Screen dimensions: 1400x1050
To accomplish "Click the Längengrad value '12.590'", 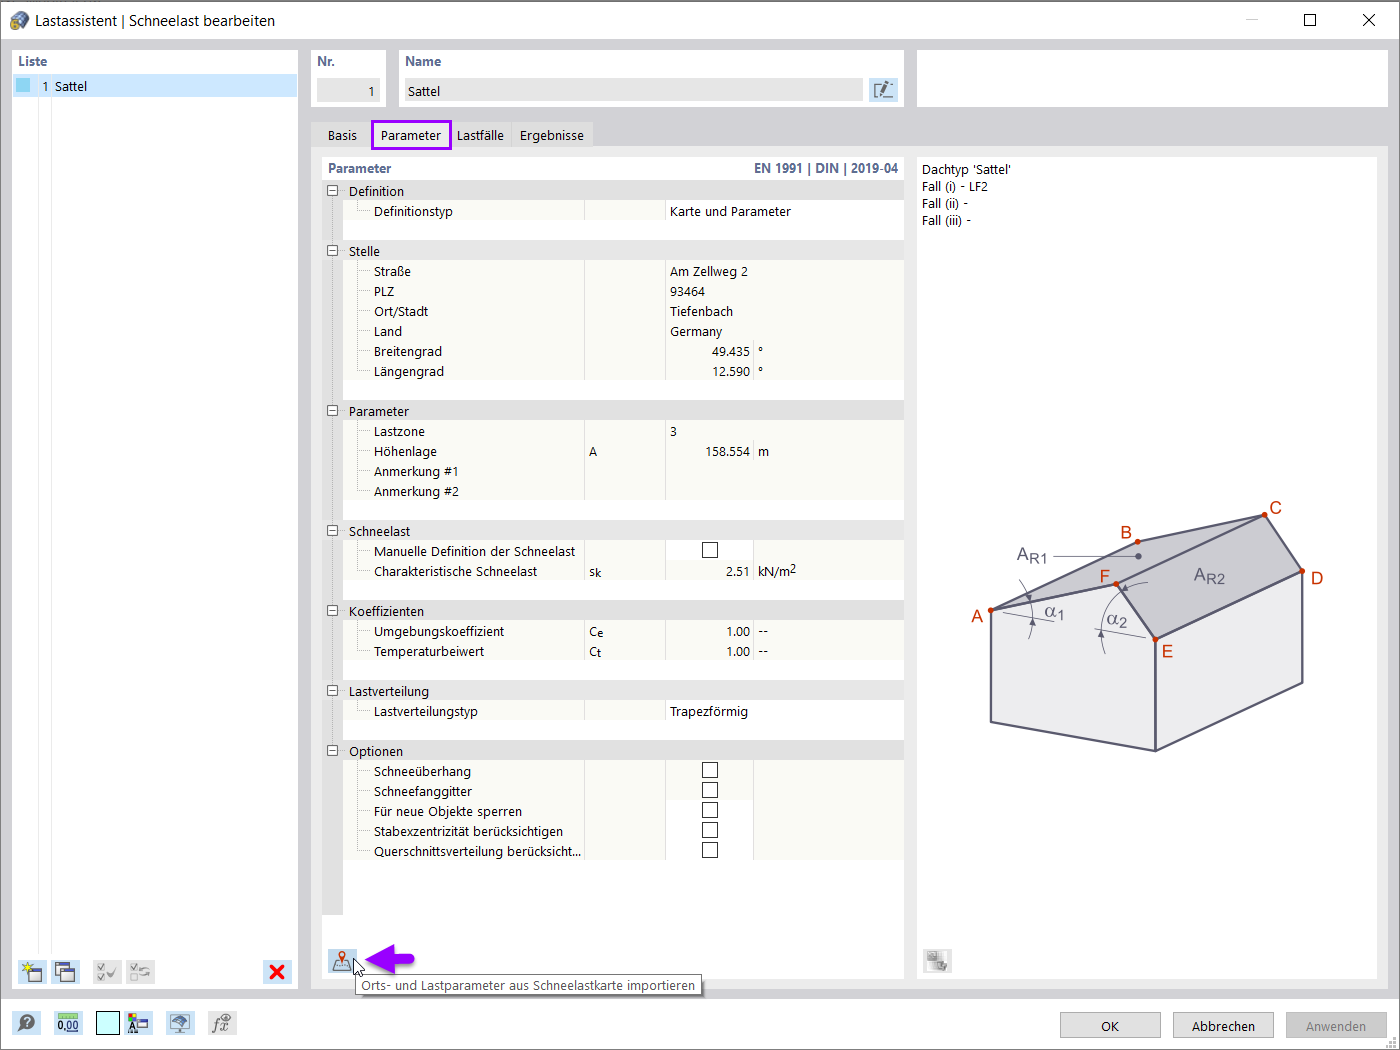I will tap(730, 371).
